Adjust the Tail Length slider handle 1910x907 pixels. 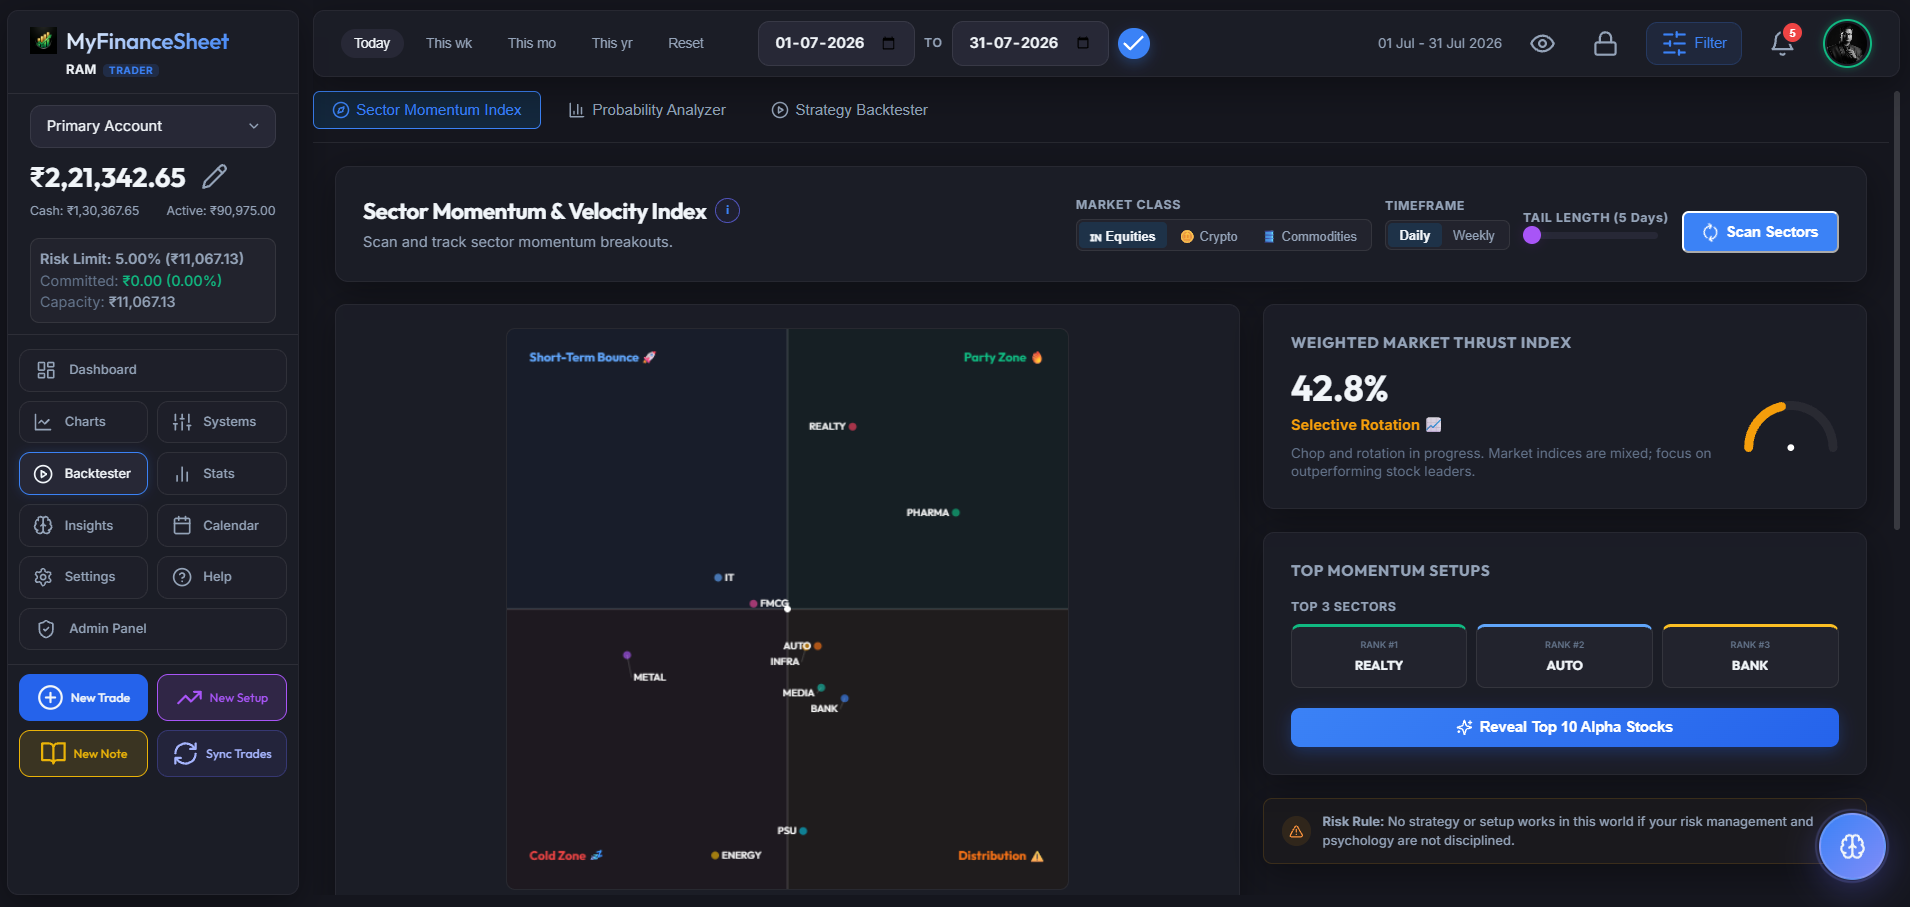click(1532, 235)
